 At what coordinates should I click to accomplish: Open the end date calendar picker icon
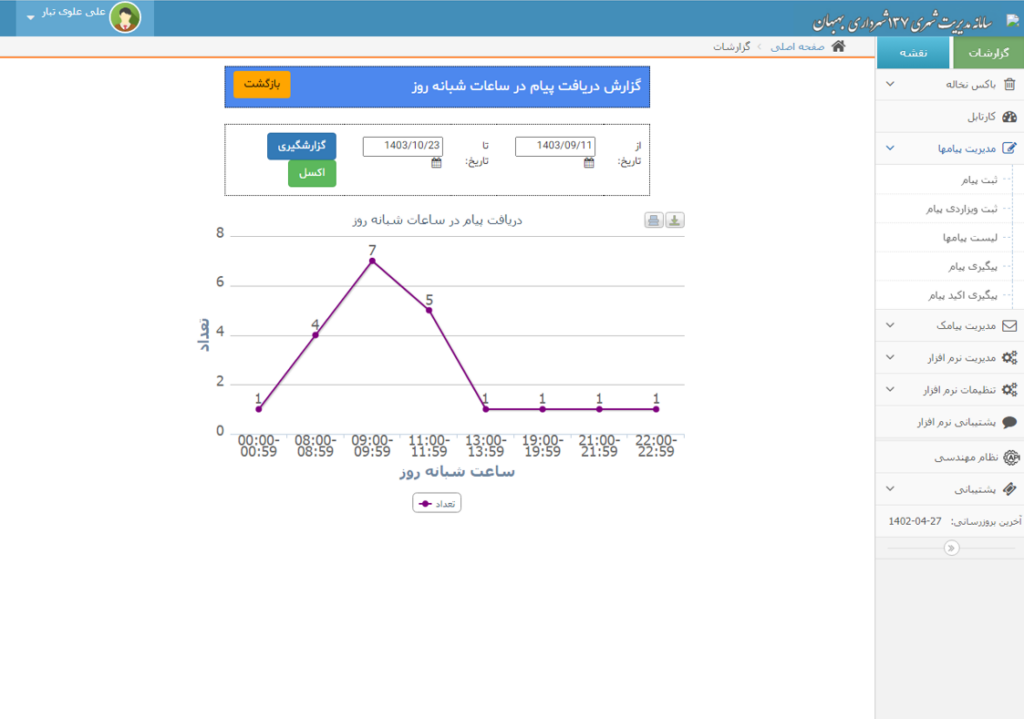tap(436, 163)
